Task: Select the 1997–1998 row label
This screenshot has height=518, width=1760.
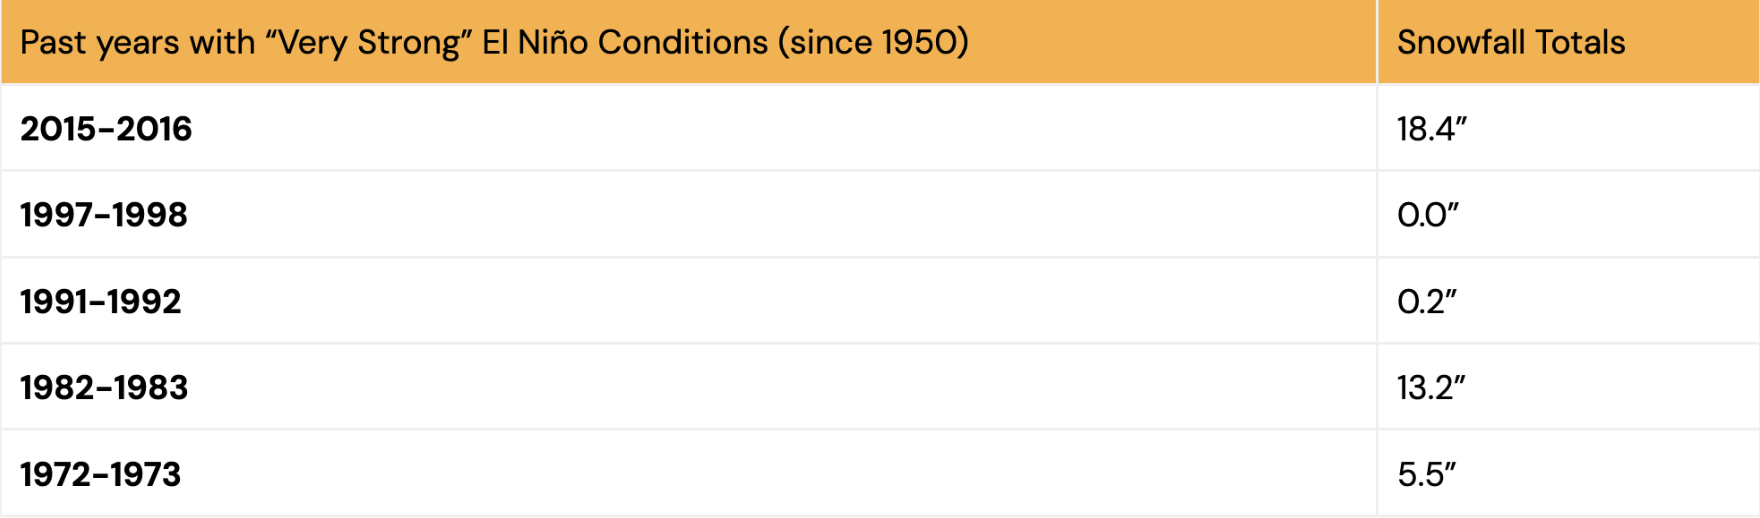Action: (104, 215)
